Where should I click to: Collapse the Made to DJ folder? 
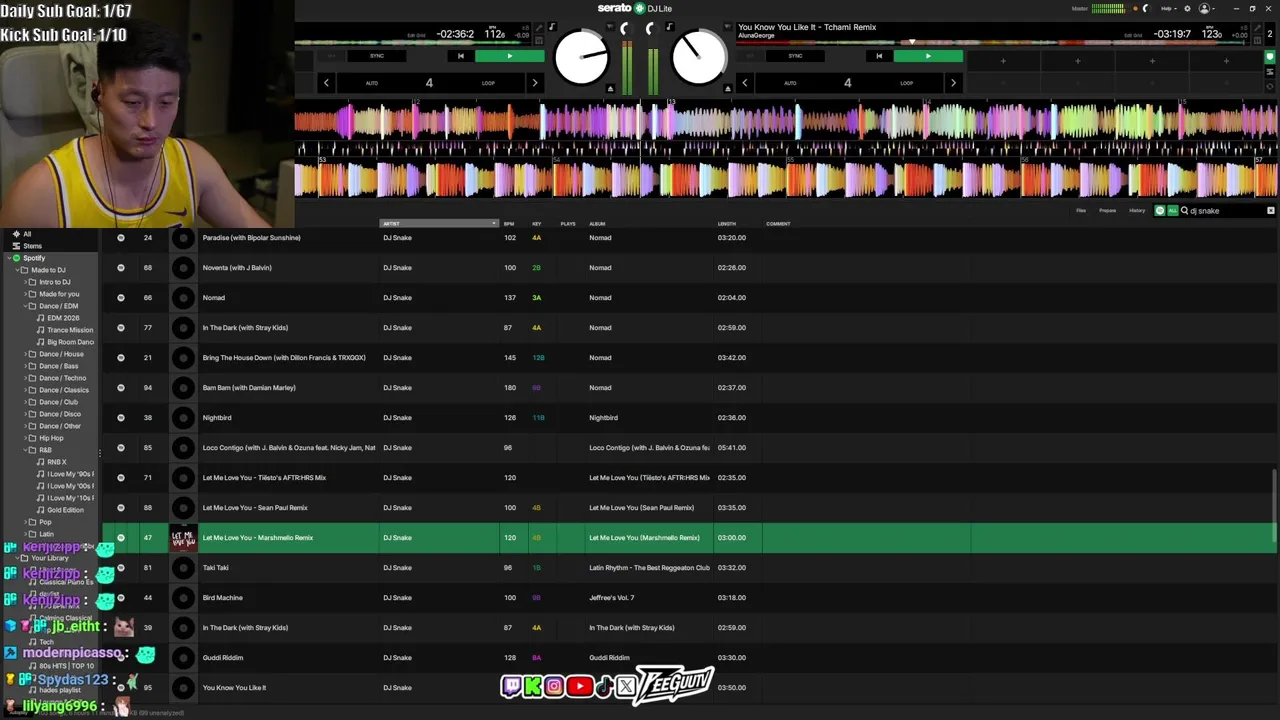pyautogui.click(x=15, y=270)
